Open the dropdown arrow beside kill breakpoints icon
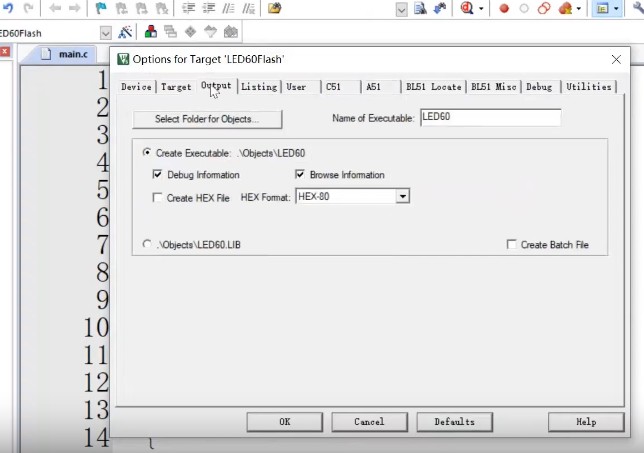 click(578, 9)
